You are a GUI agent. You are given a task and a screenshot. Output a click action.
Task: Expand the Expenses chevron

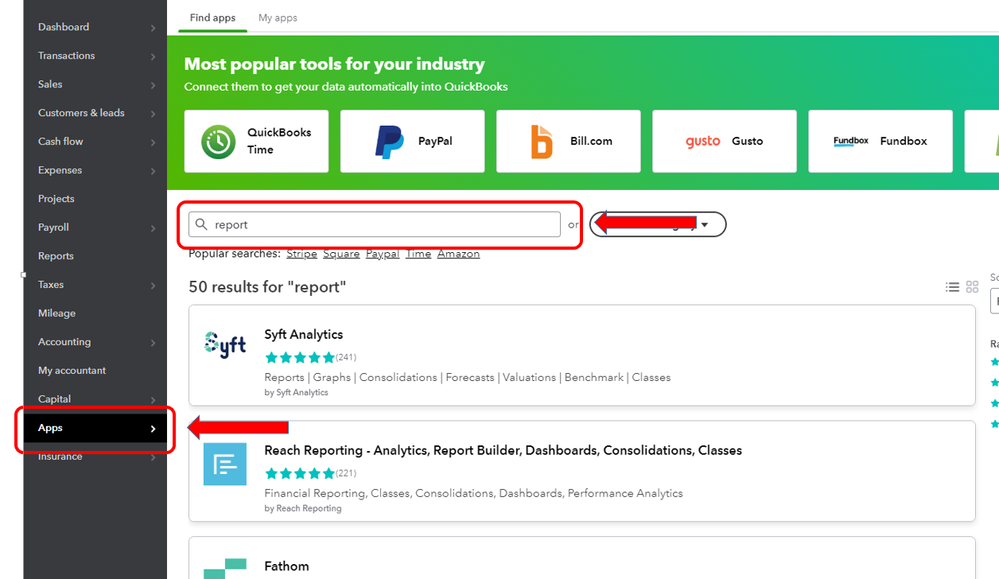pos(153,171)
